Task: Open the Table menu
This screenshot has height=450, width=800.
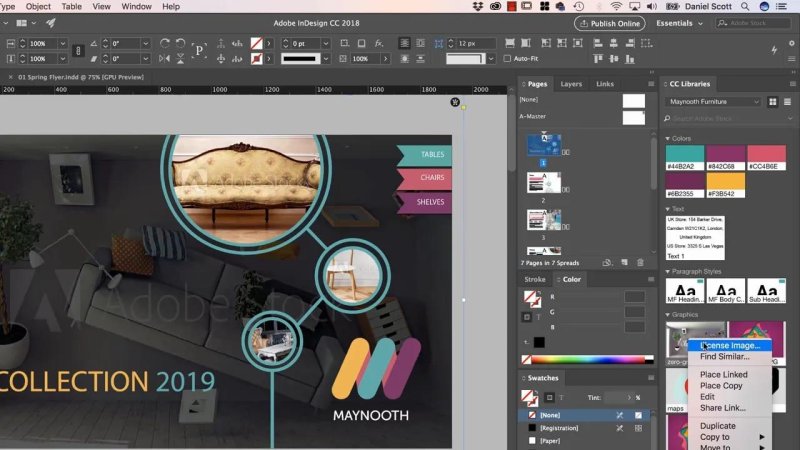Action: click(x=71, y=7)
